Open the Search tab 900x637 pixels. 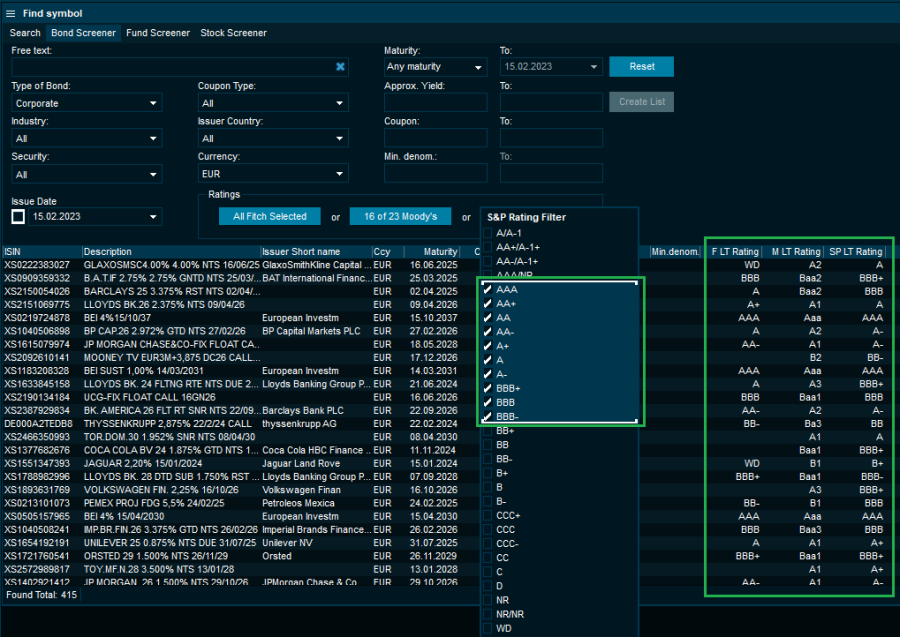[x=25, y=33]
